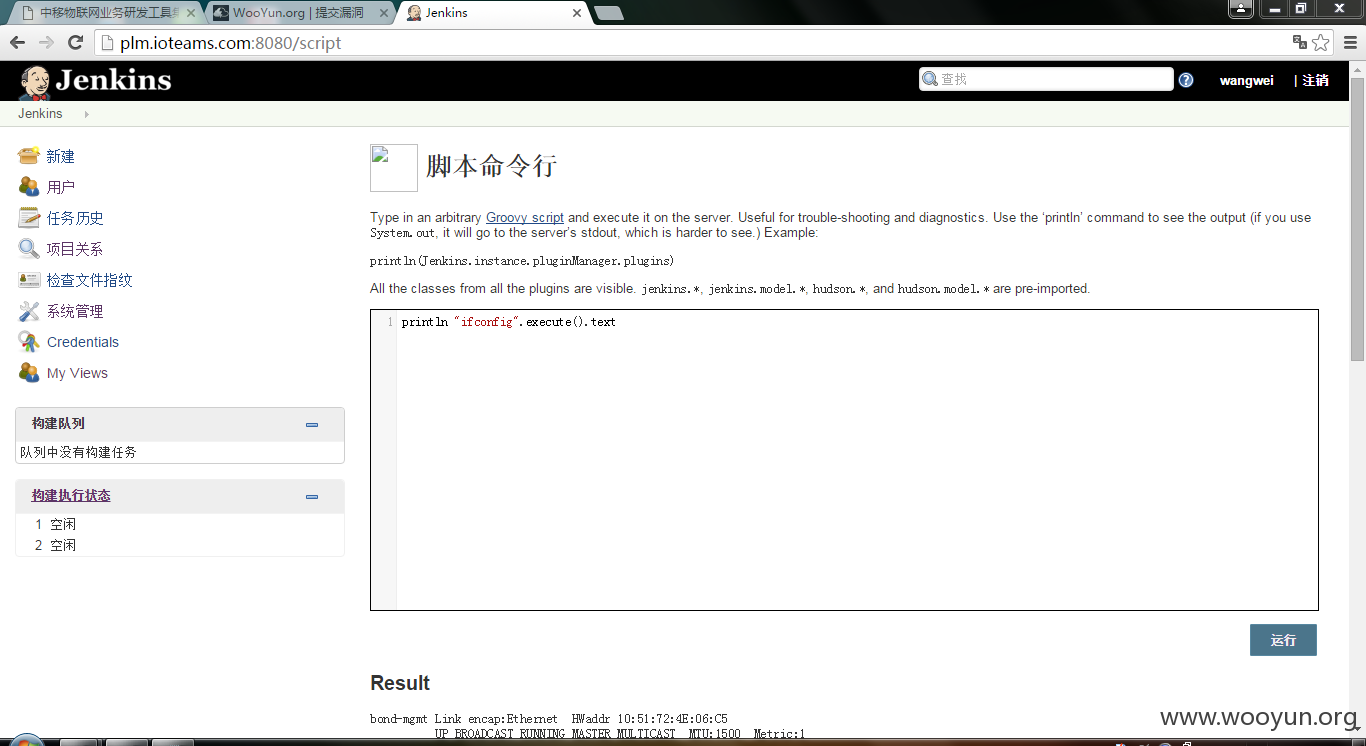
Task: Collapse the 构建执行状态 panel
Action: tap(312, 497)
